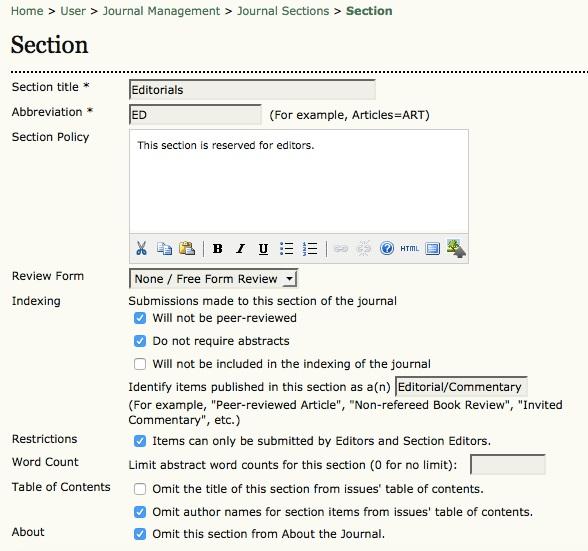This screenshot has height=551, width=588.
Task: Insert a numbered list in Section Policy
Action: click(x=310, y=248)
